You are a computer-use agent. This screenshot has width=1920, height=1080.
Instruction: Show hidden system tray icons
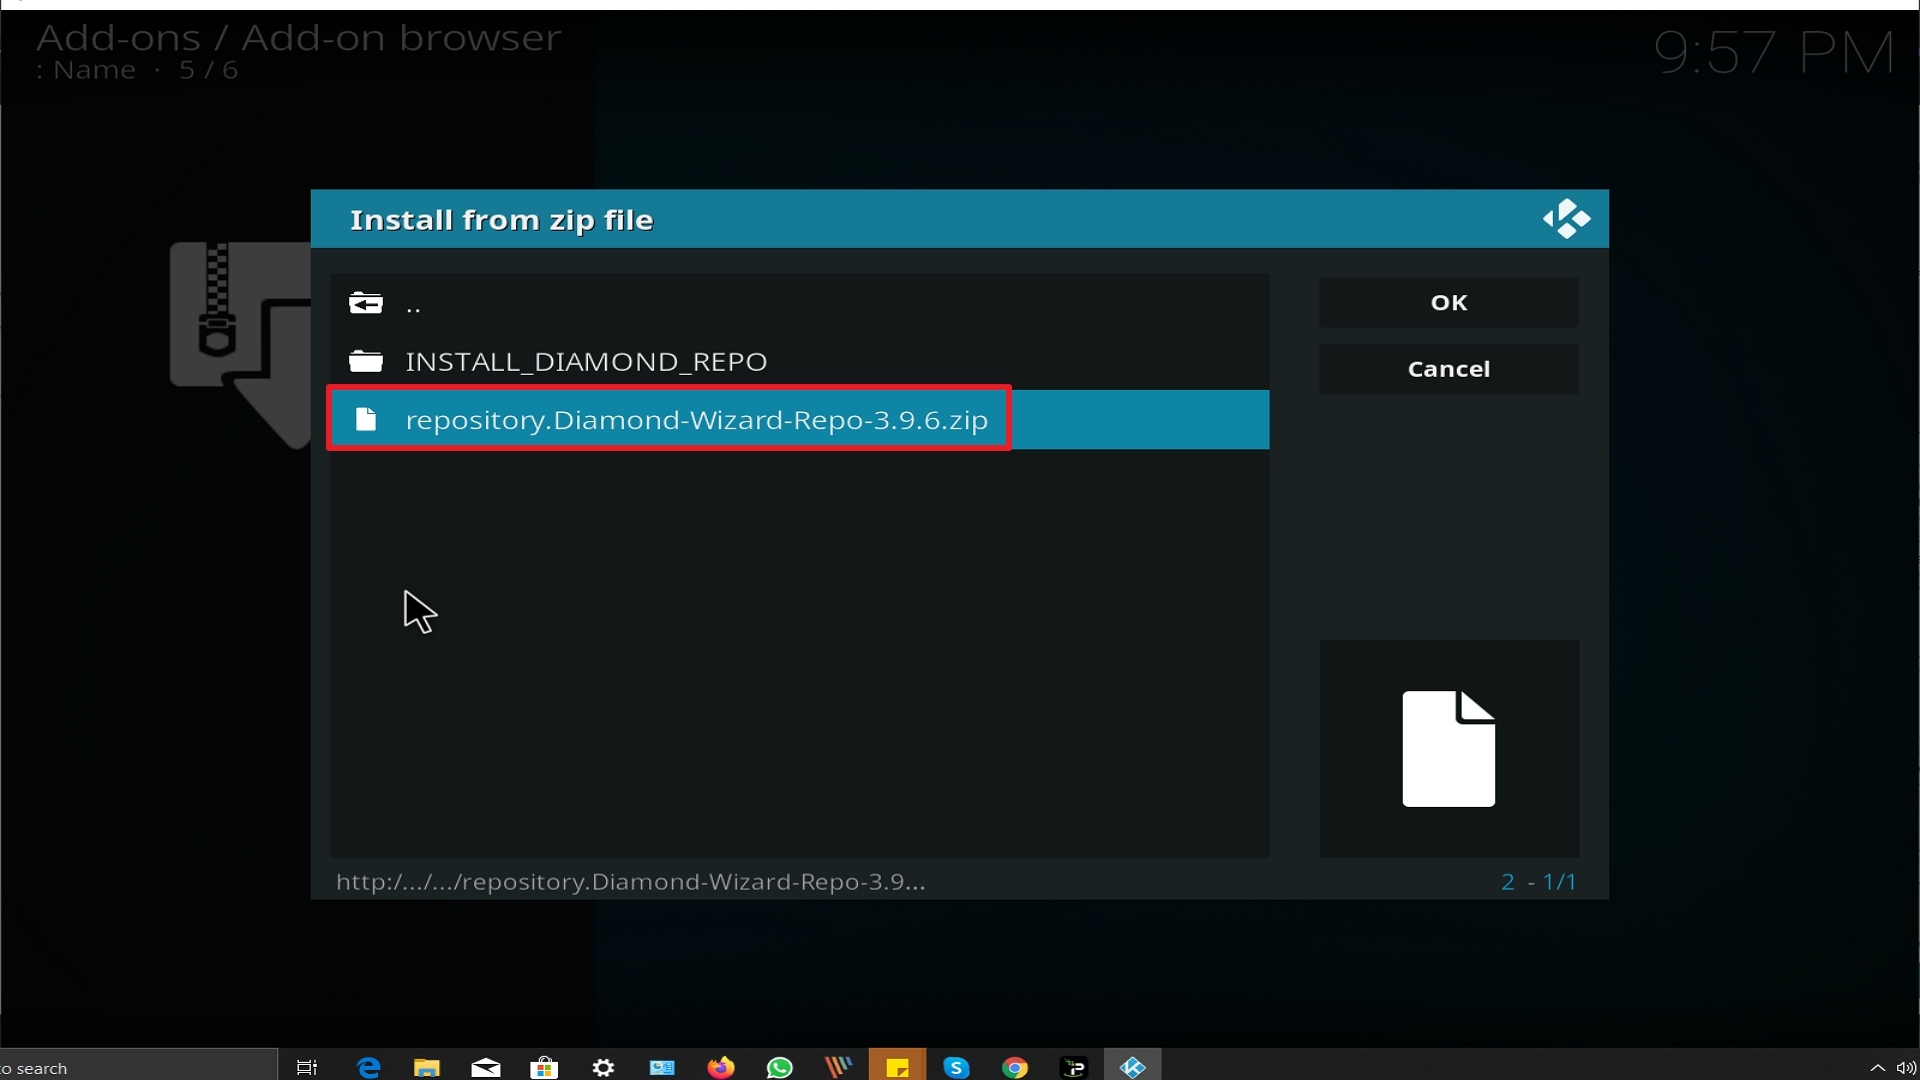click(x=1877, y=1067)
